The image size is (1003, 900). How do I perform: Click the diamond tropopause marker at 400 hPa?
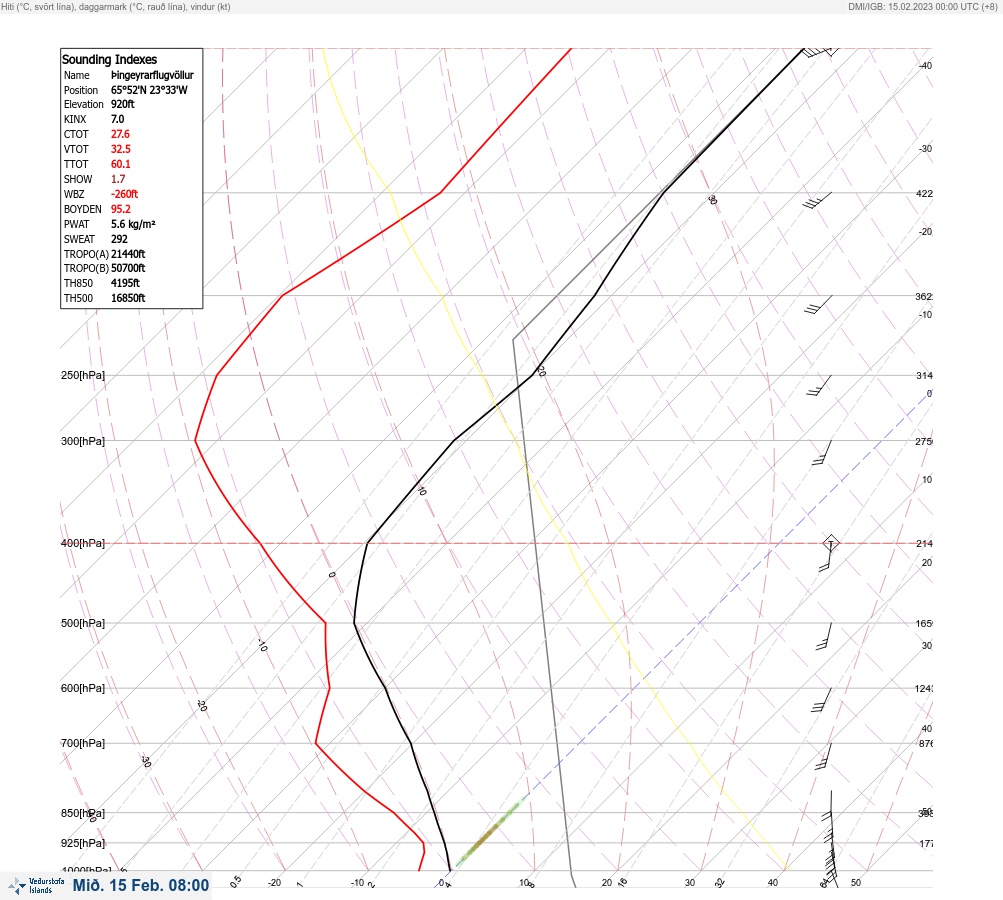(x=830, y=544)
